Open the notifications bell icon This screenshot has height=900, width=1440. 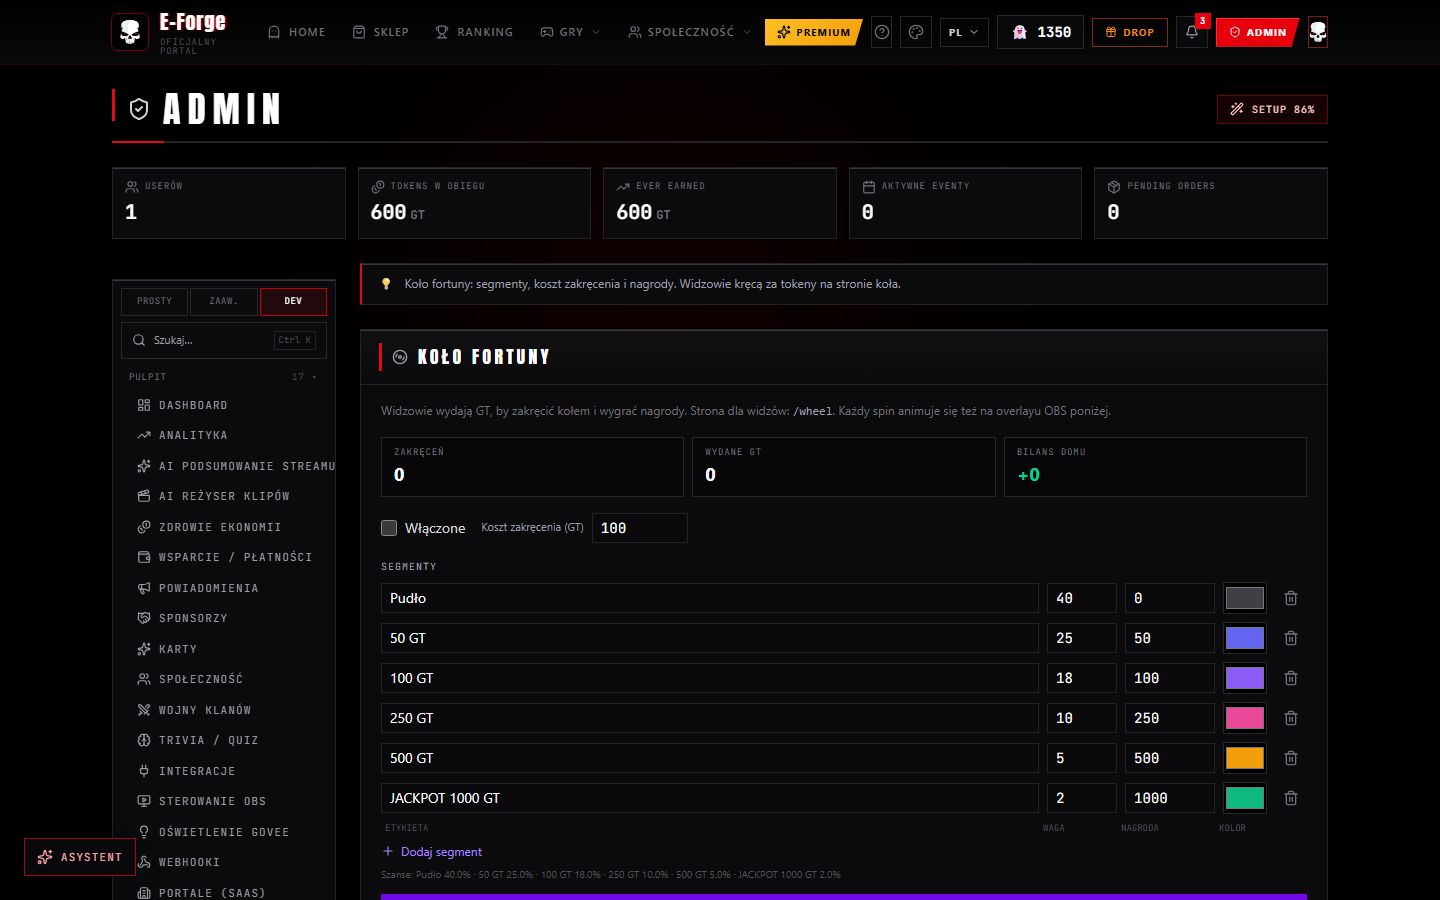[x=1191, y=32]
